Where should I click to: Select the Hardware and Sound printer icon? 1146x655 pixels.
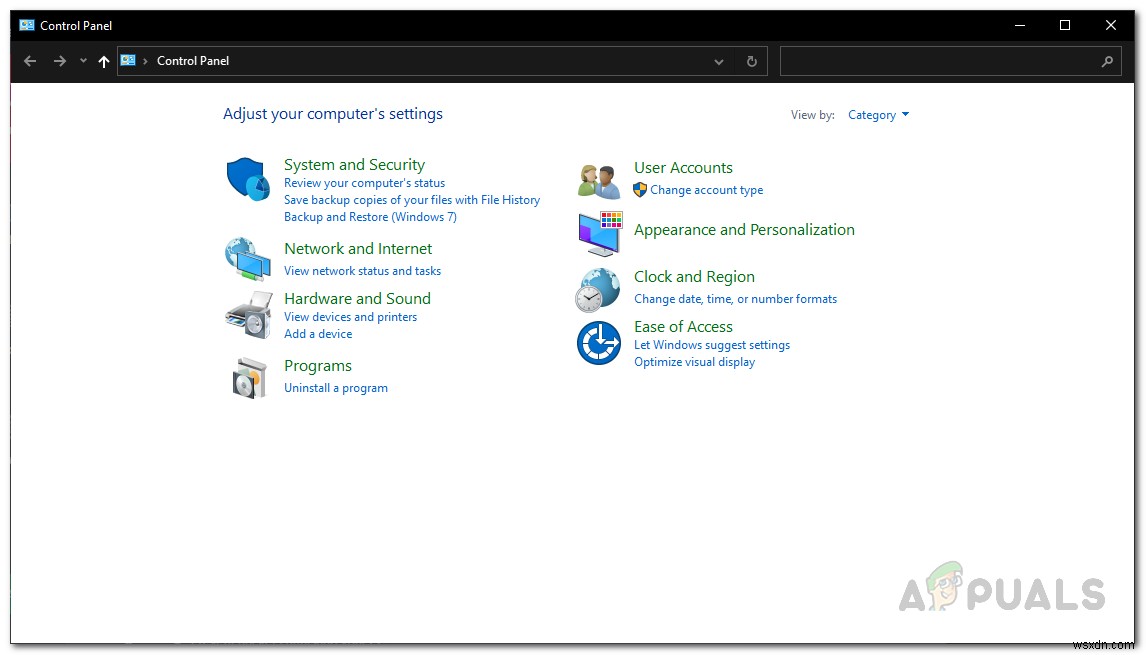click(248, 312)
